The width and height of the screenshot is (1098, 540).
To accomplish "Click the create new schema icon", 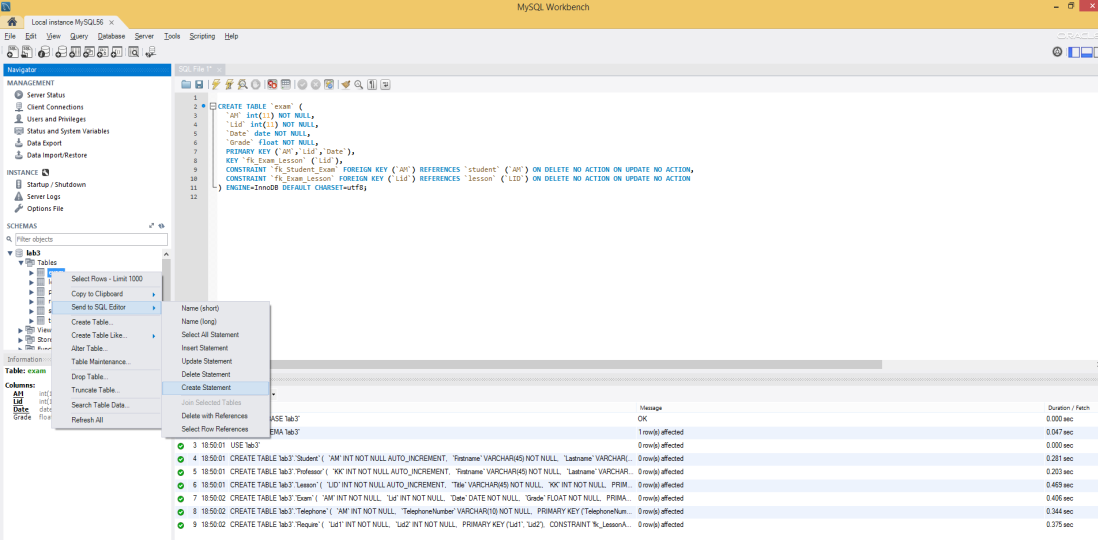I will click(x=61, y=51).
